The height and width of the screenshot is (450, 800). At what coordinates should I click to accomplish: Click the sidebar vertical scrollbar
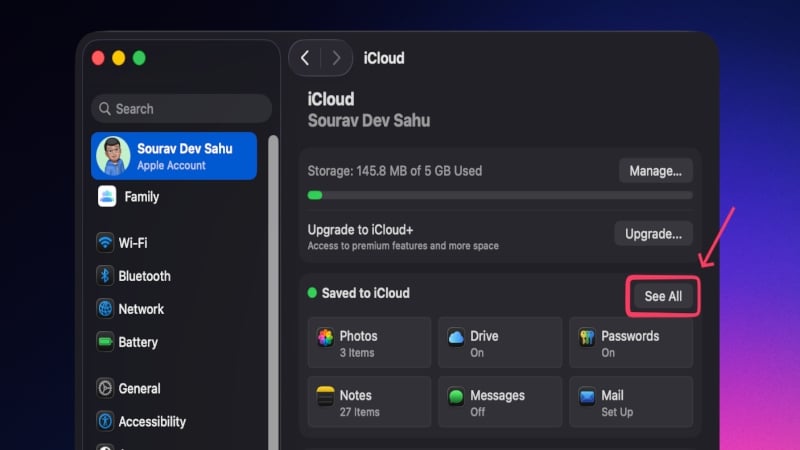(273, 292)
